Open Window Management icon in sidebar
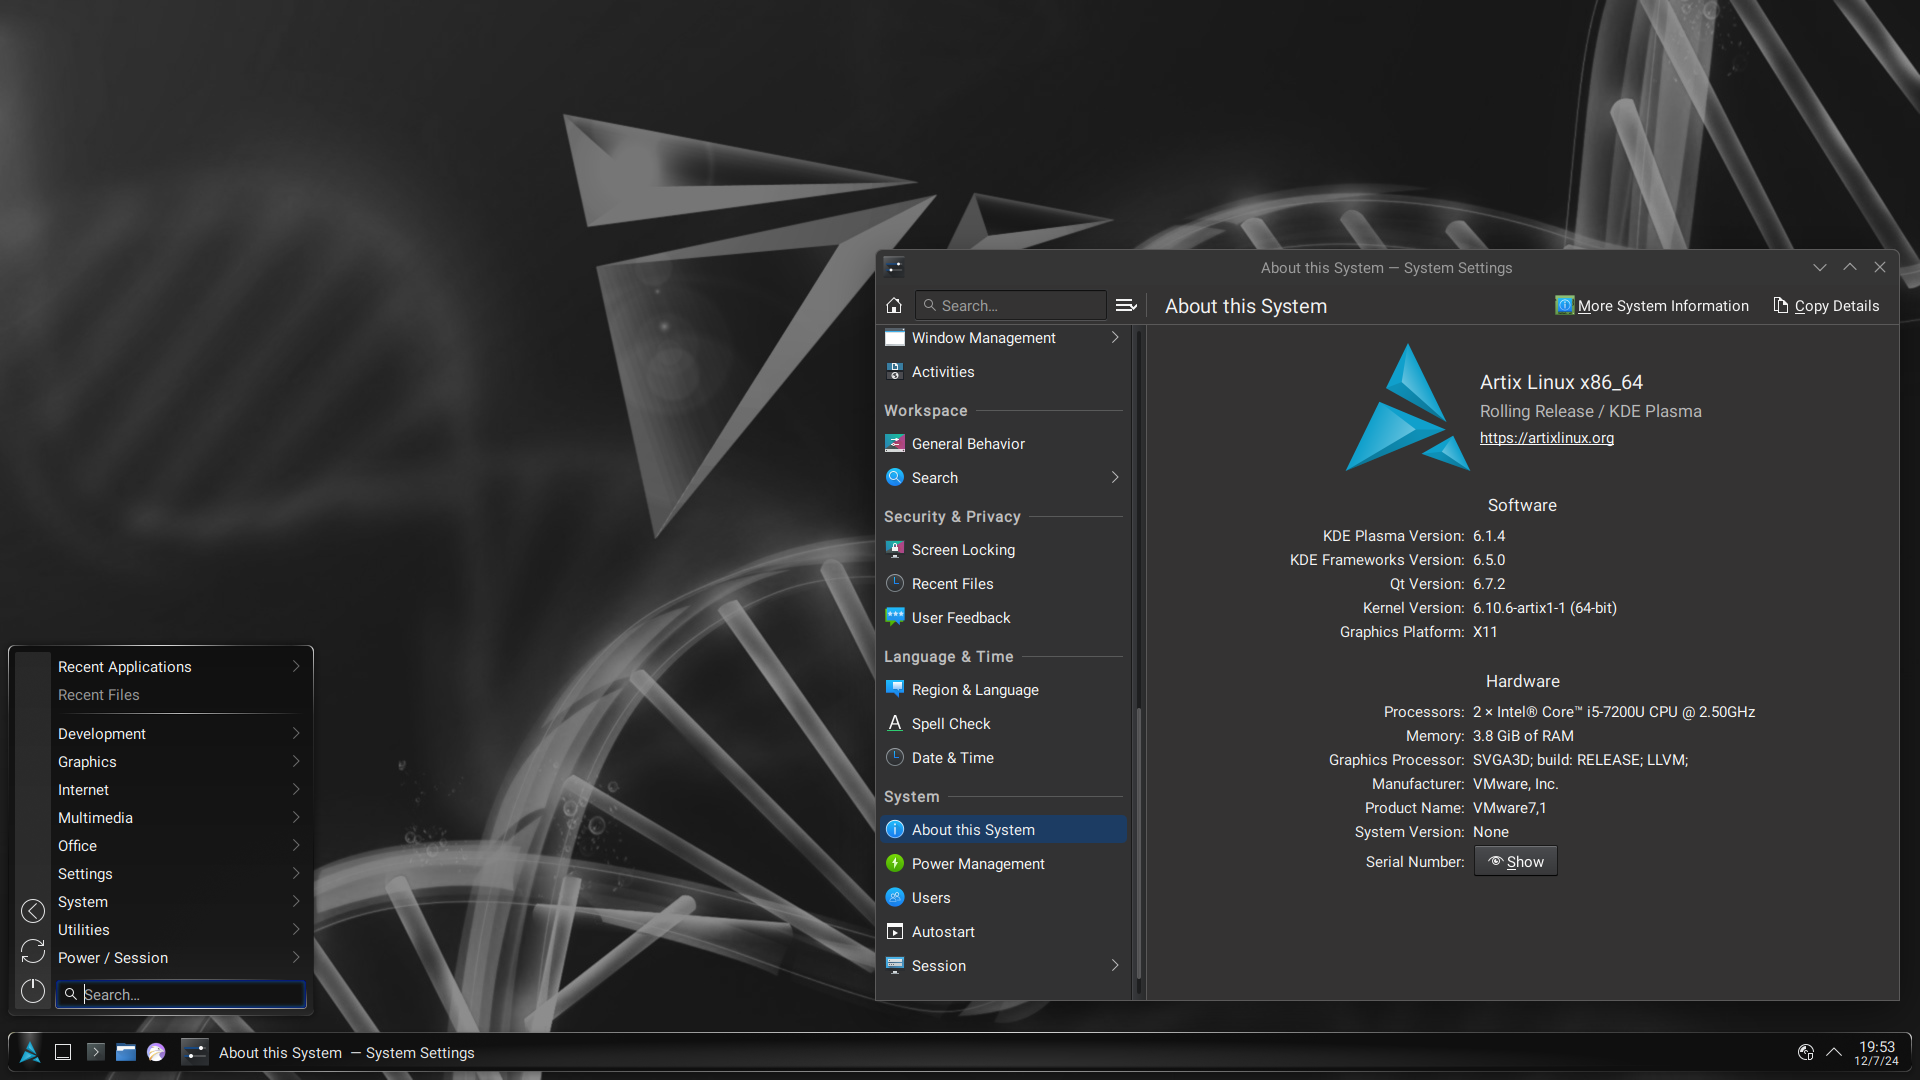The height and width of the screenshot is (1080, 1920). [895, 338]
